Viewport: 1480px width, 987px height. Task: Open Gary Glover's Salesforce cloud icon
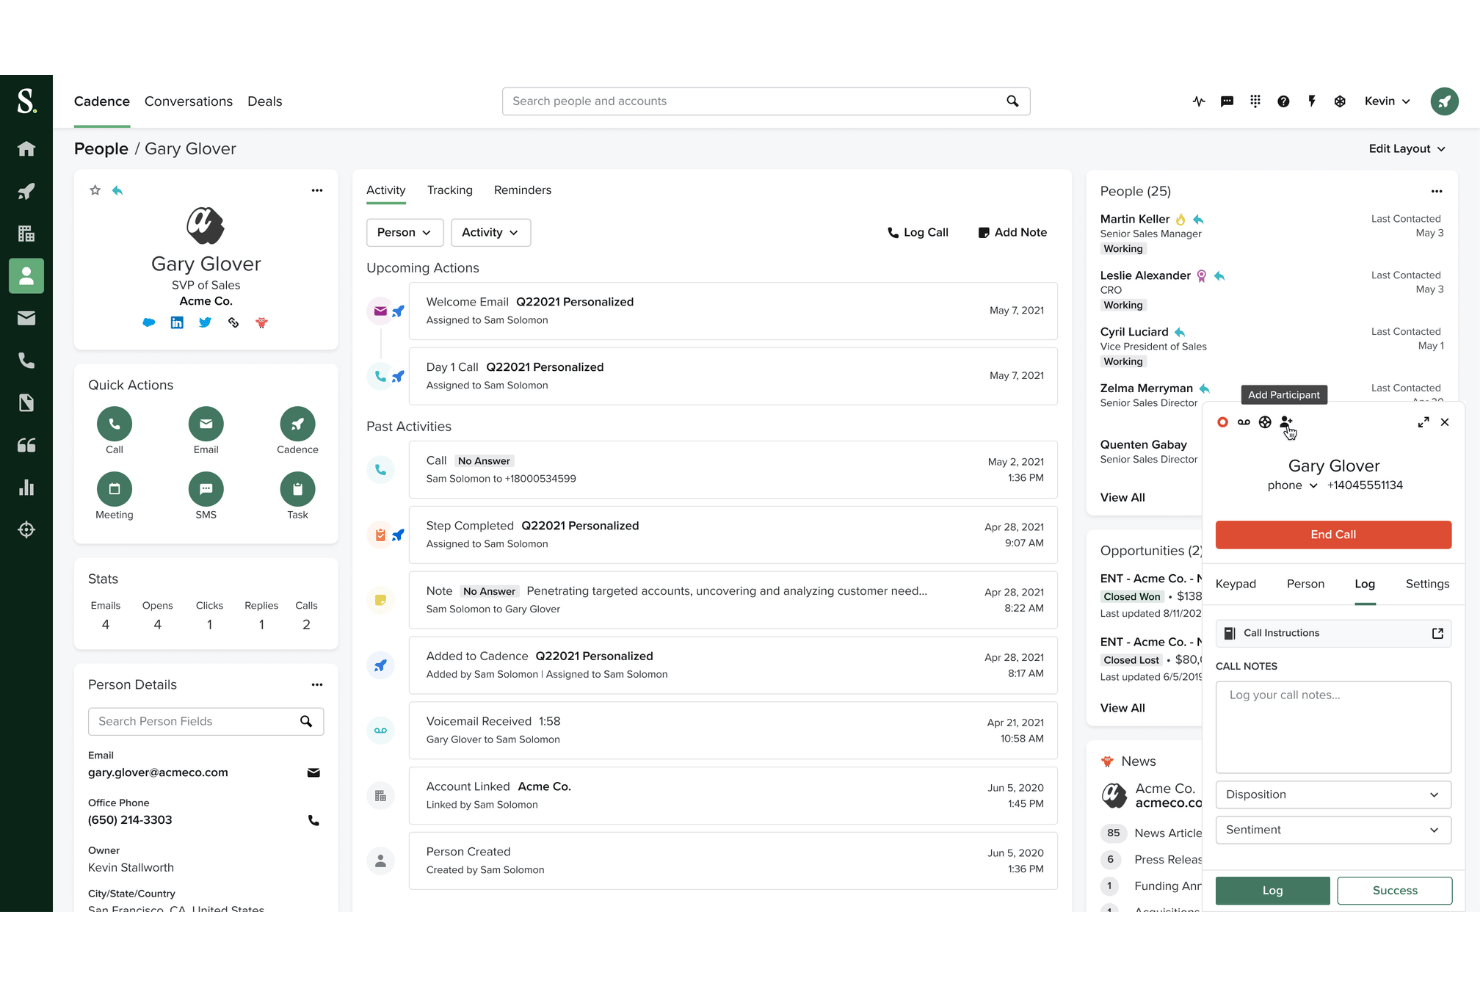tap(149, 323)
